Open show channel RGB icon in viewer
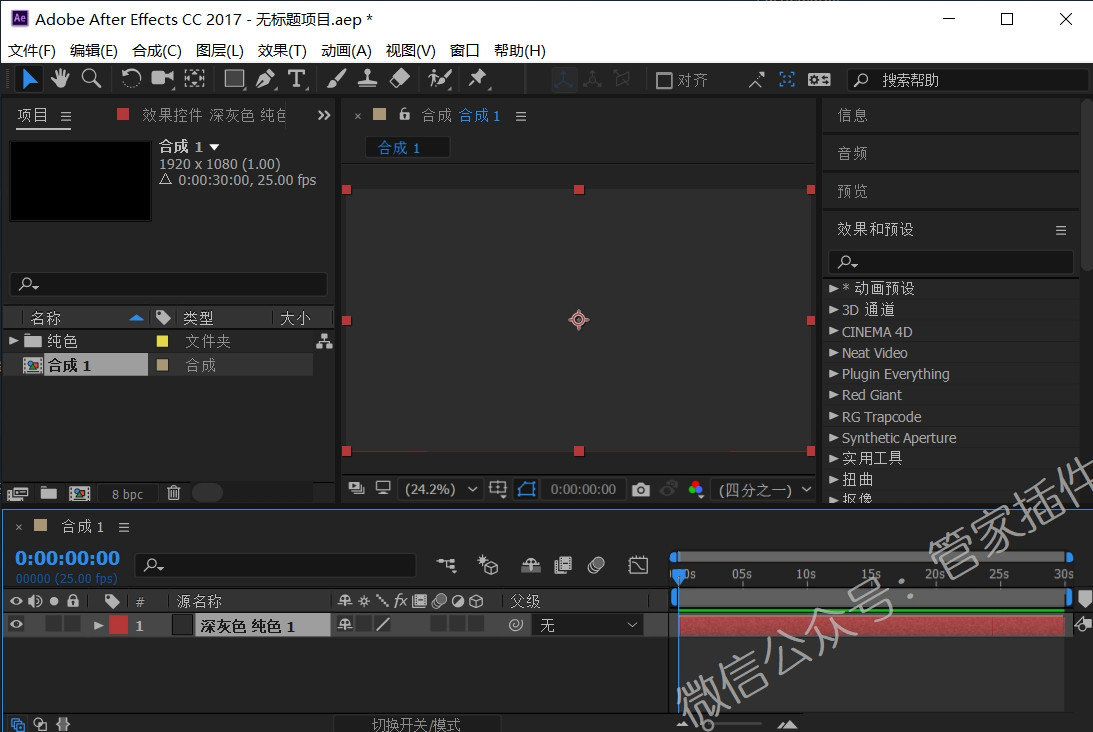Screen dimensions: 1093x732 click(696, 489)
